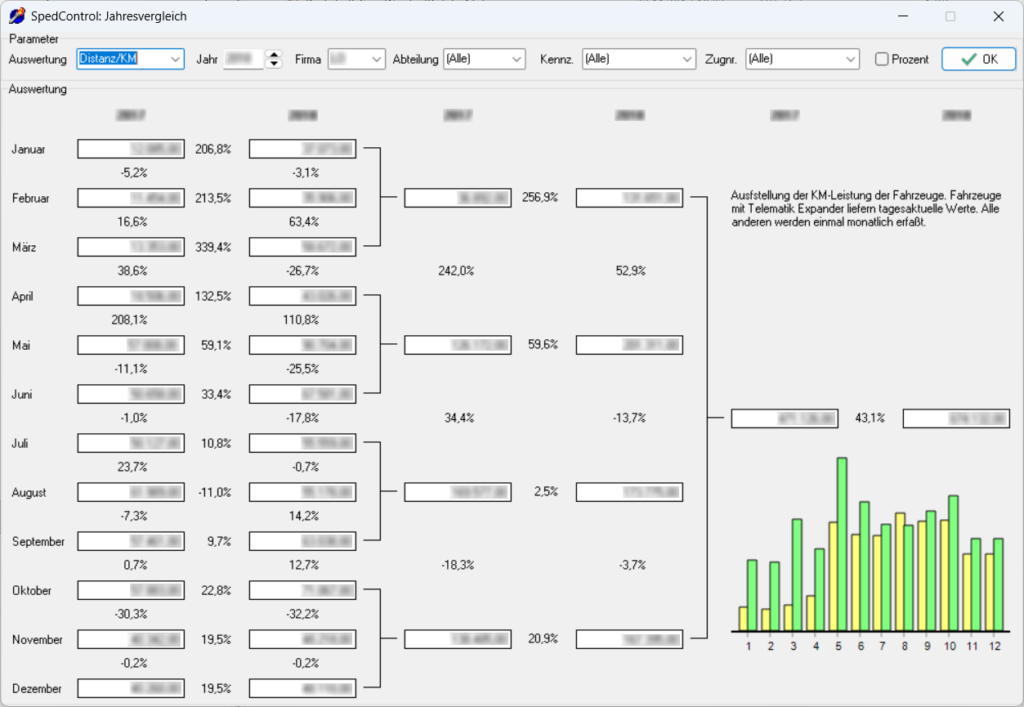
Task: Click the SpedControl app icon in title bar
Action: coord(17,16)
